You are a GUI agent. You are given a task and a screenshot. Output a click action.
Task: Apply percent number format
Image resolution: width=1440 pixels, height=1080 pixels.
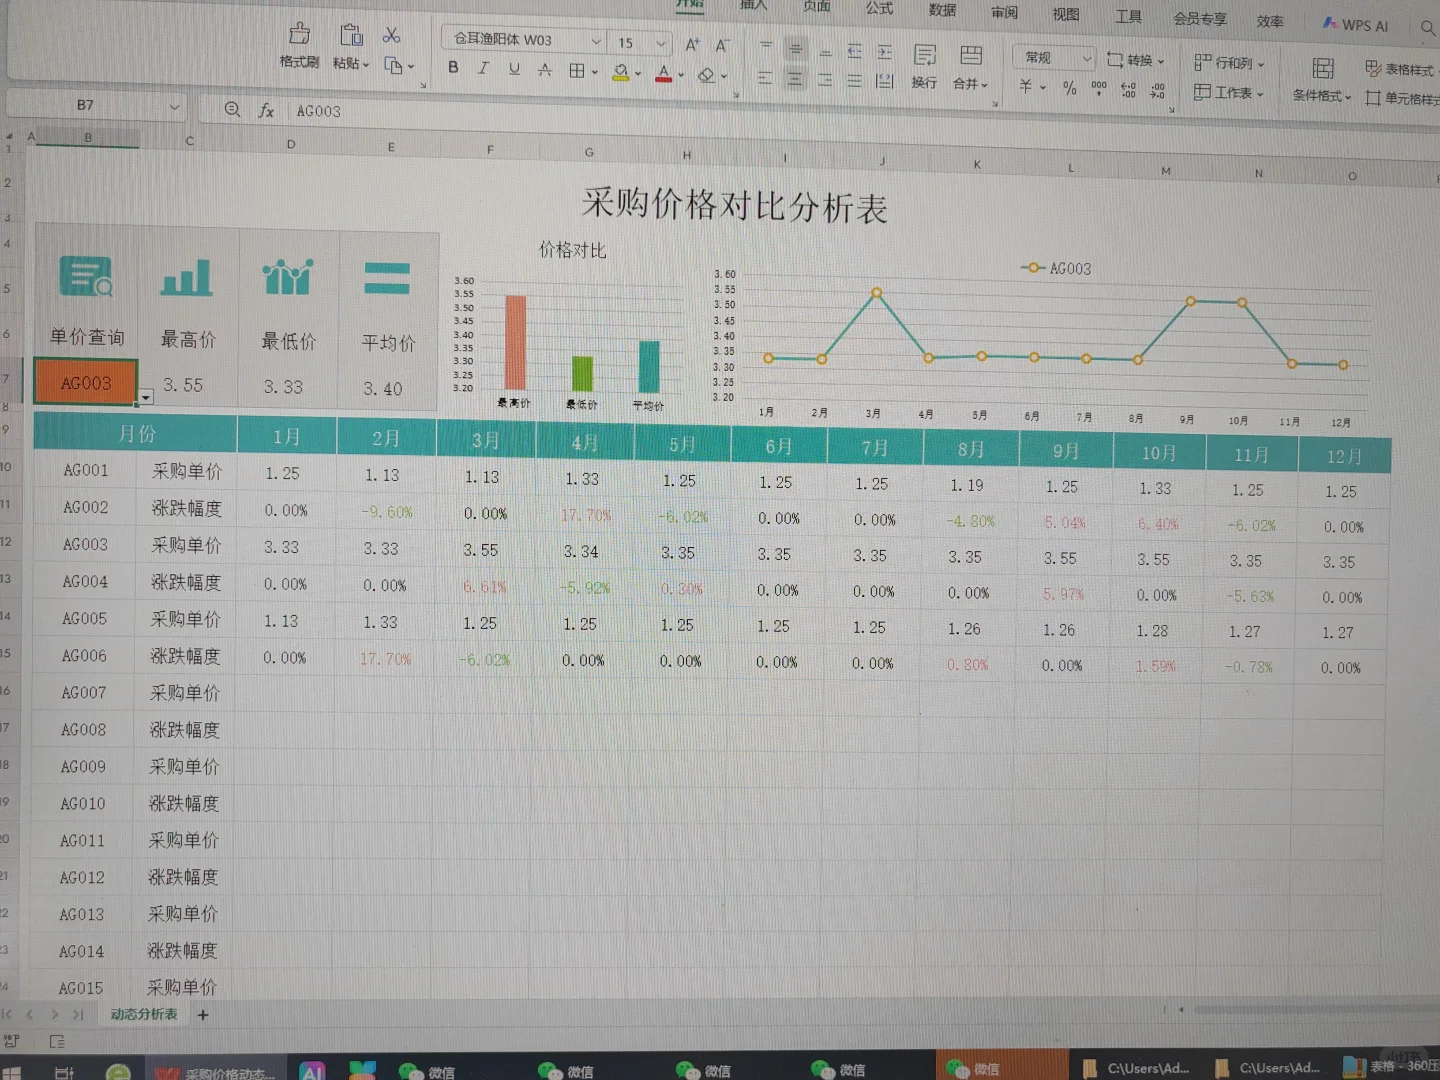click(x=1069, y=89)
